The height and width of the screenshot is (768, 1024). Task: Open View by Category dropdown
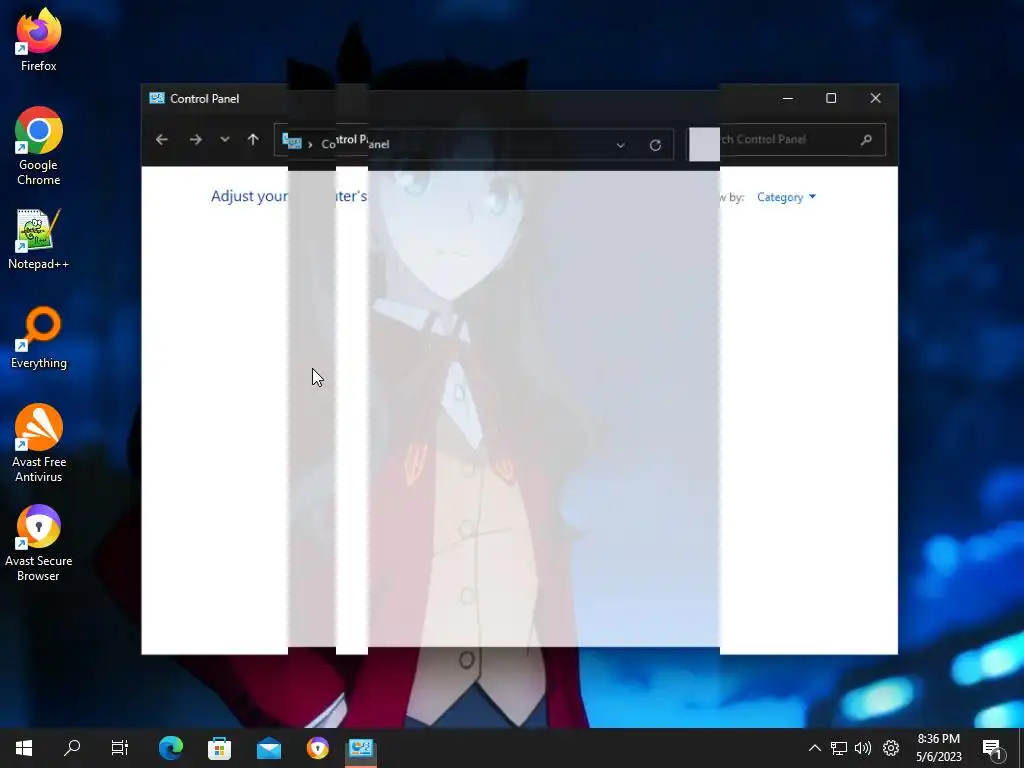tap(786, 197)
